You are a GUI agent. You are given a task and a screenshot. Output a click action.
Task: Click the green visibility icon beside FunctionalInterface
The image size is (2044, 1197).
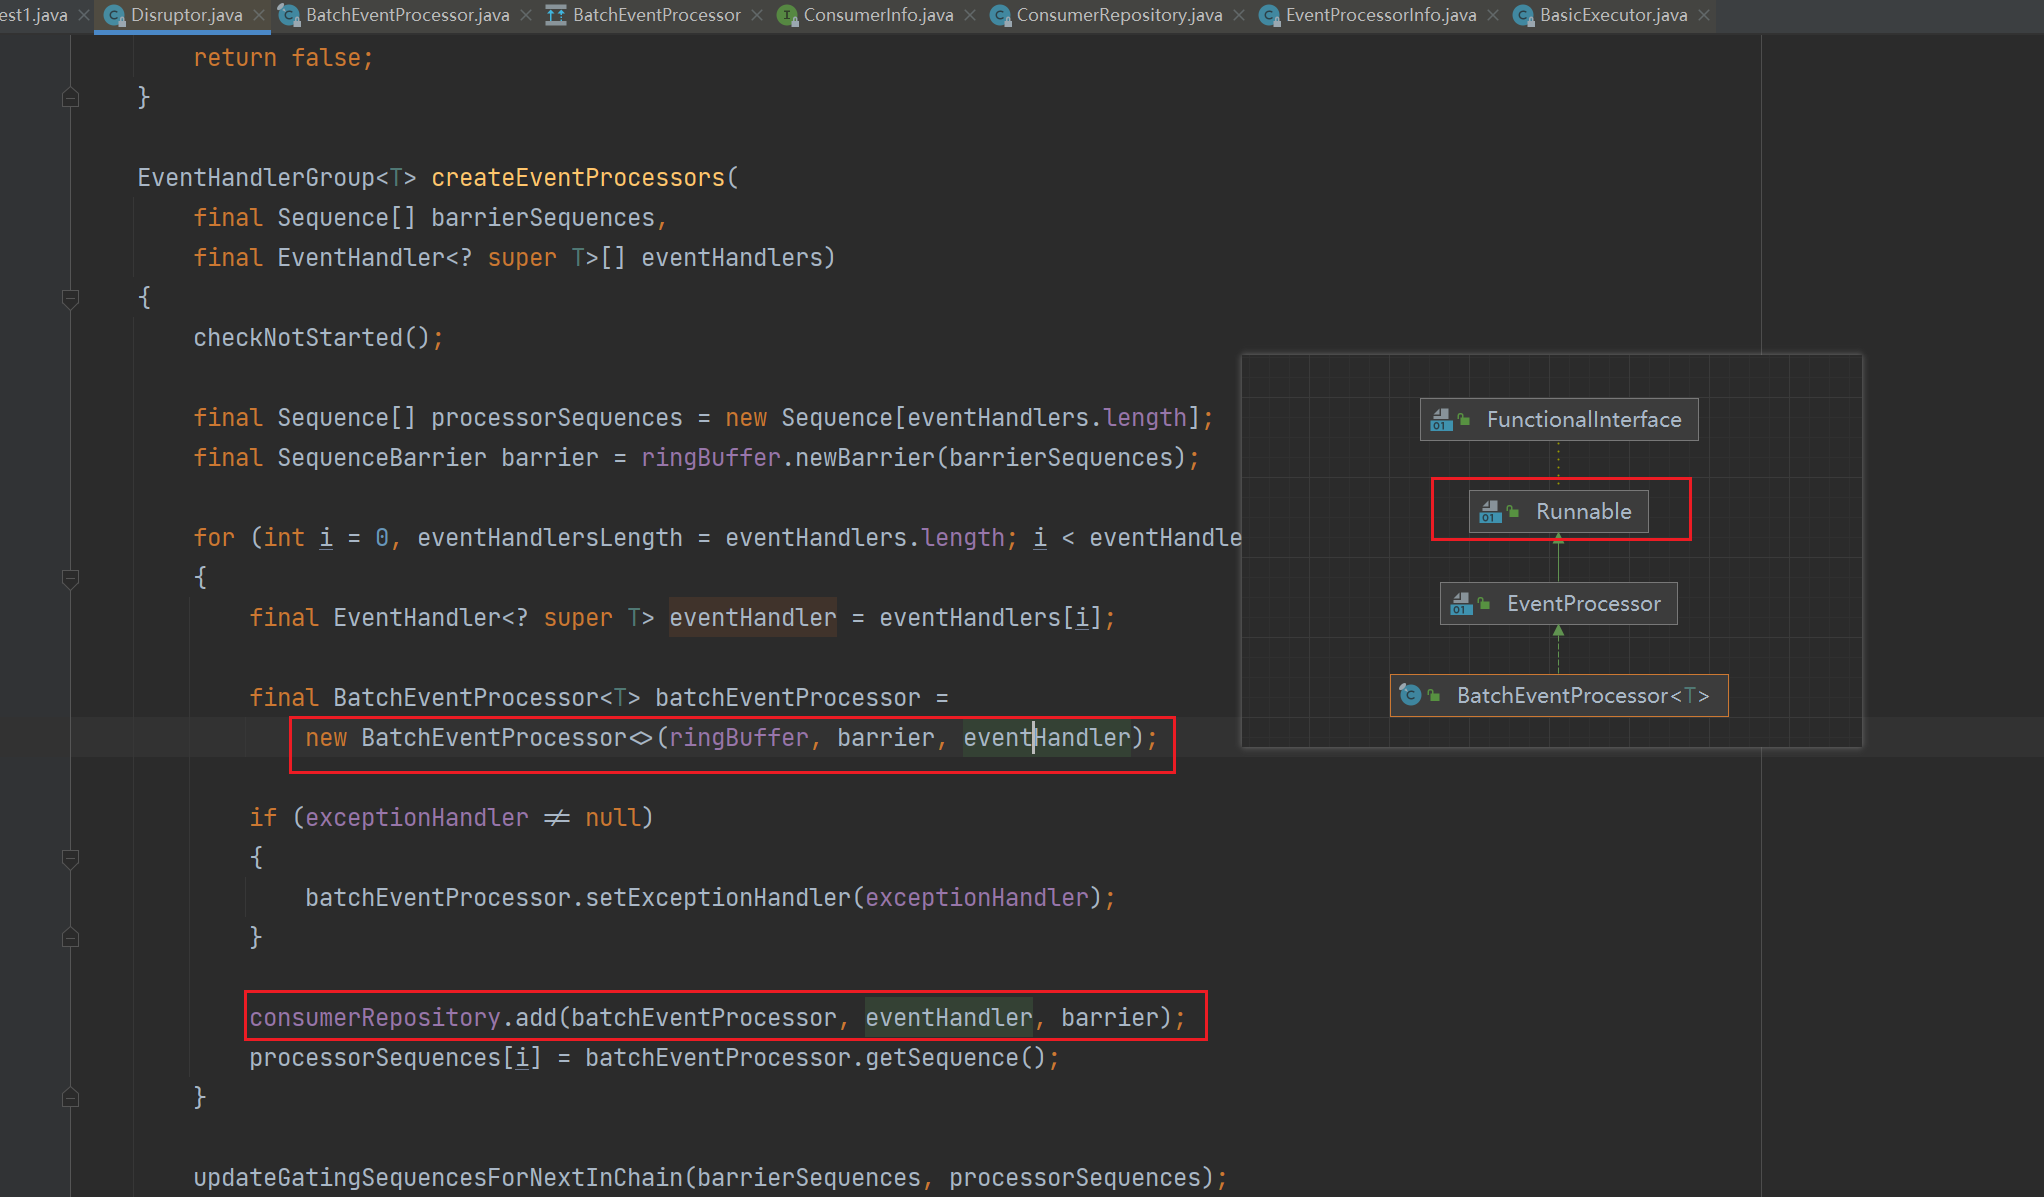1464,420
